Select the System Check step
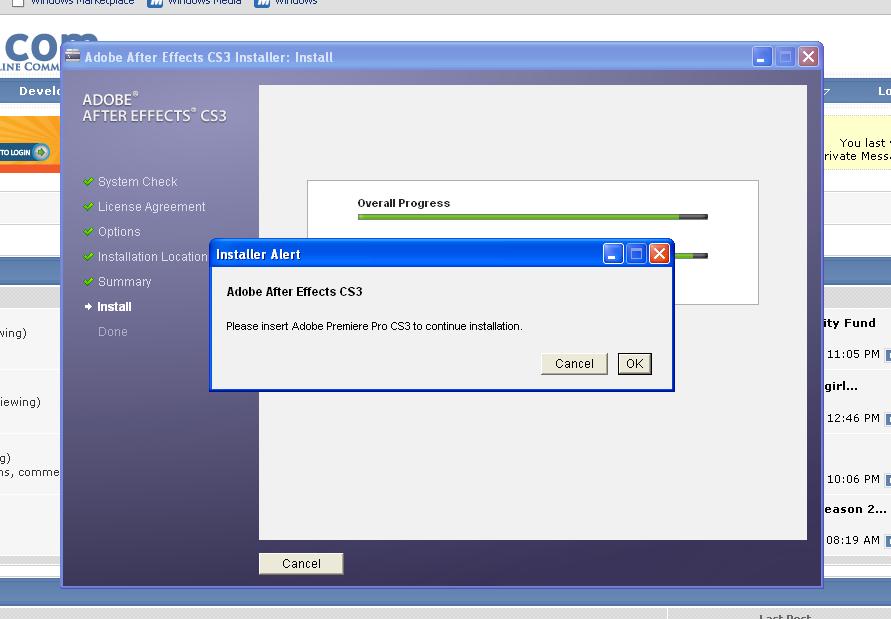The image size is (891, 619). (138, 182)
